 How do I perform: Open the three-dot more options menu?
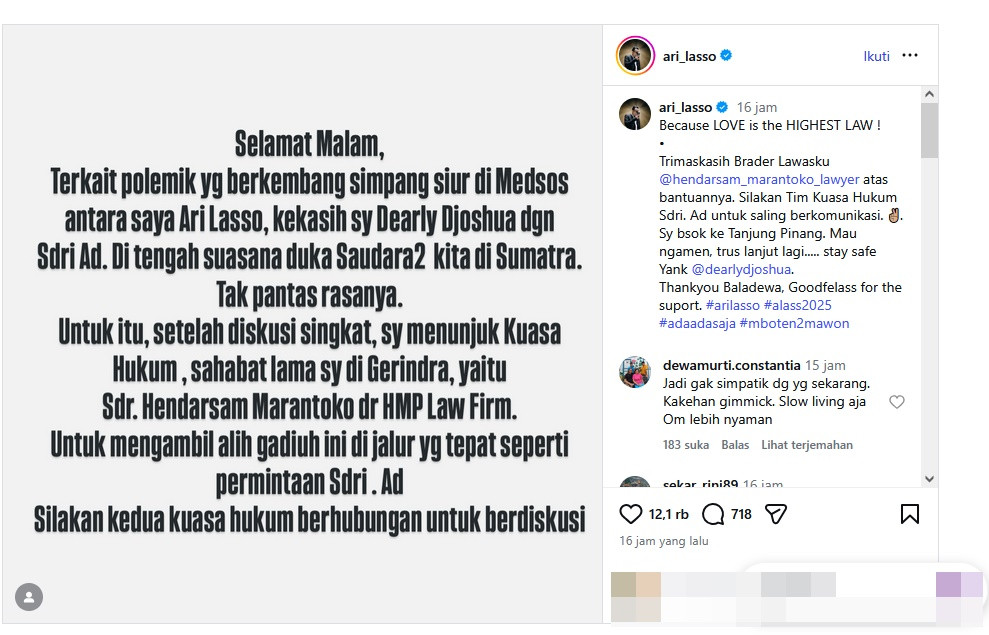(x=910, y=55)
